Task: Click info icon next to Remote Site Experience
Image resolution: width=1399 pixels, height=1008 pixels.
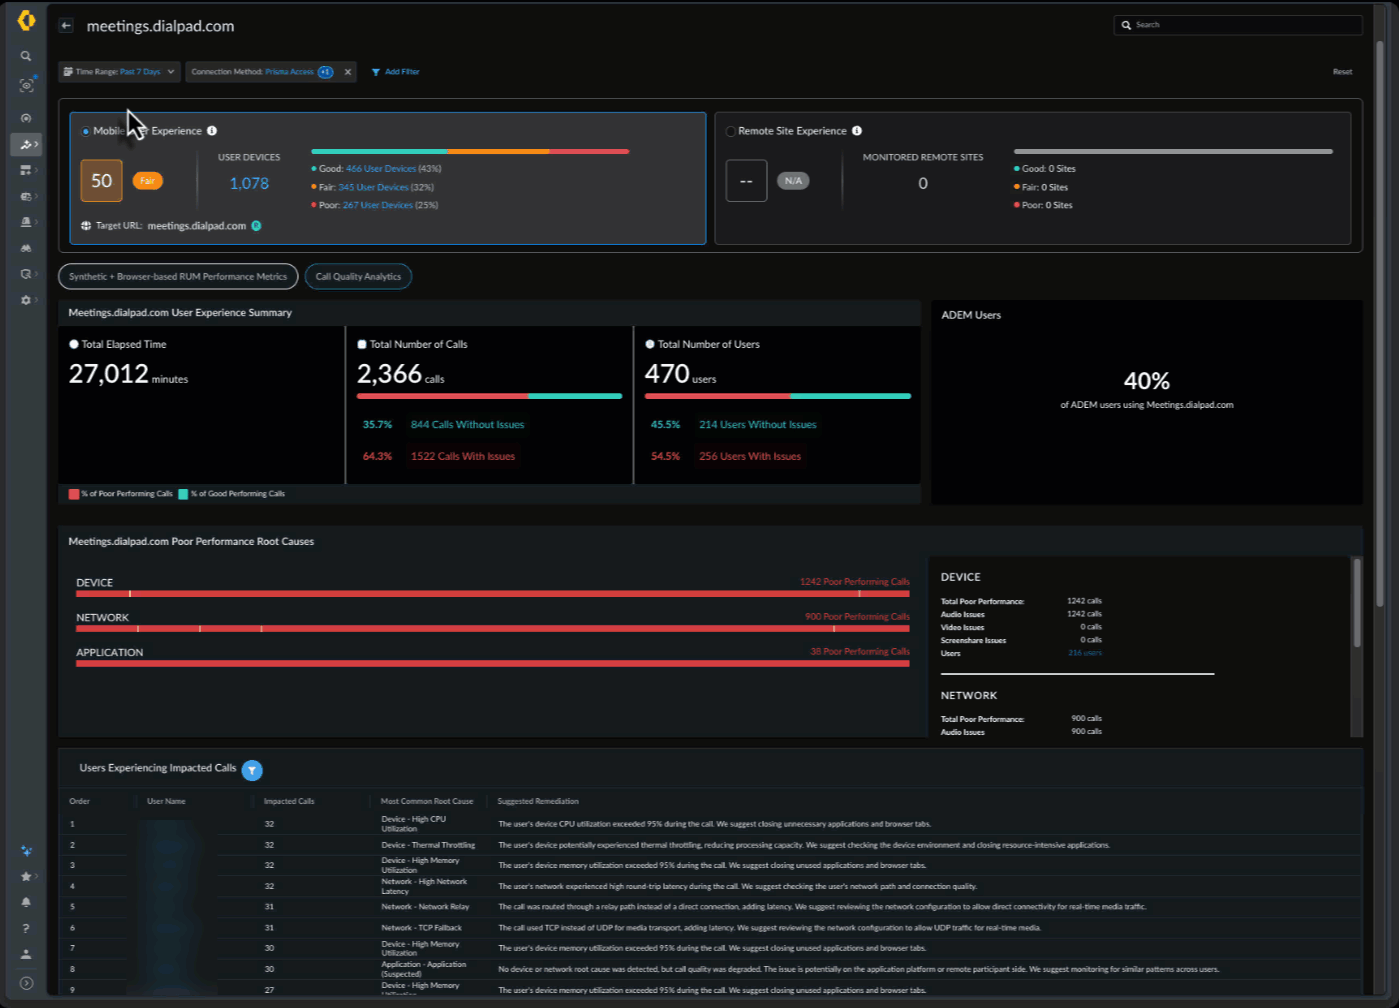Action: point(857,131)
